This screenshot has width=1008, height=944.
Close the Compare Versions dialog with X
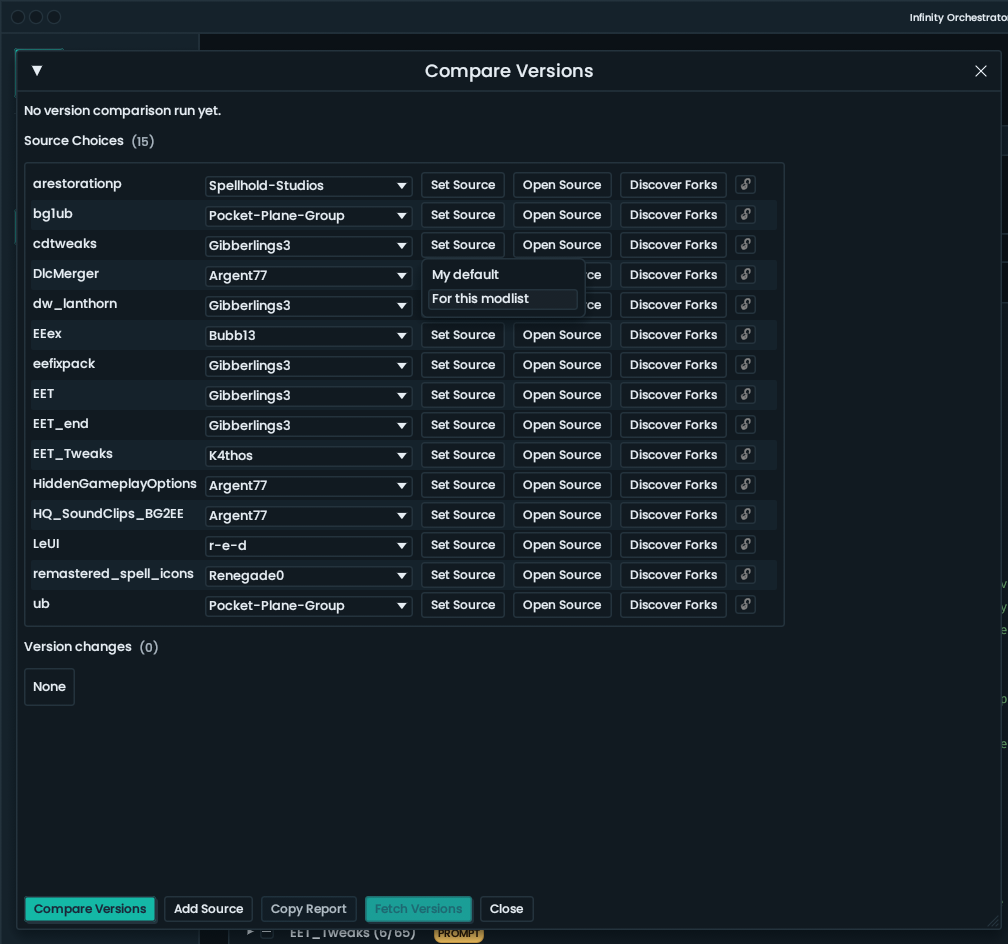tap(980, 71)
